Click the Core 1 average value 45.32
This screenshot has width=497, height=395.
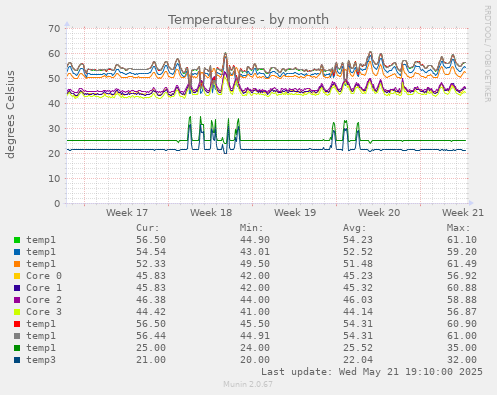coord(358,288)
